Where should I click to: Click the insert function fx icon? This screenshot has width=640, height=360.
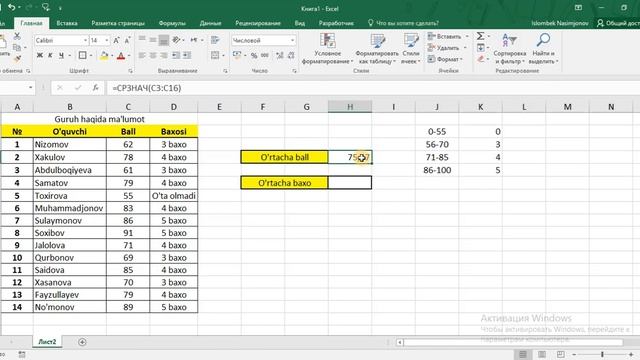point(96,88)
